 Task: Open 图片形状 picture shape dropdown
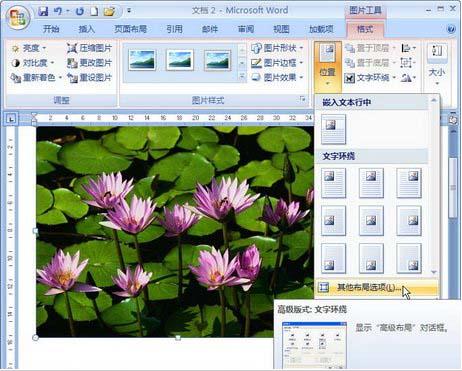tap(277, 48)
